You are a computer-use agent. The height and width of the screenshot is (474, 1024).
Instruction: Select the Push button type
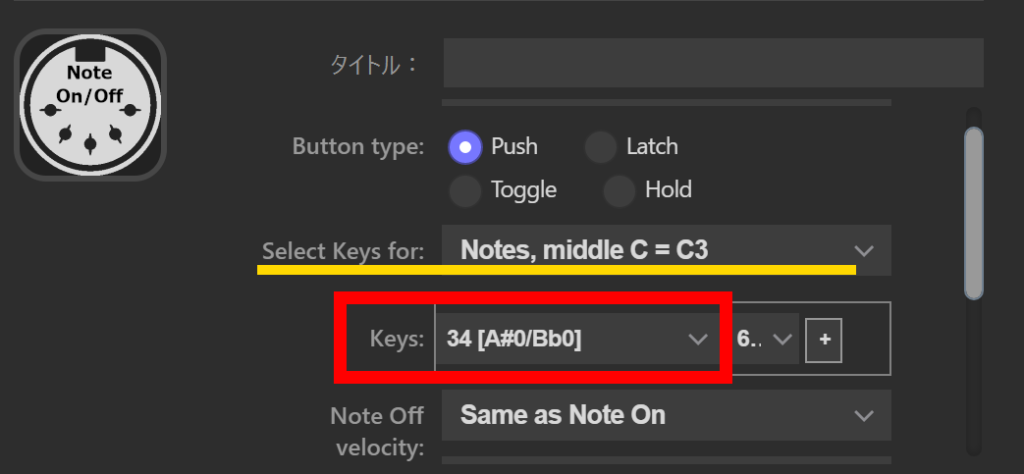click(x=465, y=147)
